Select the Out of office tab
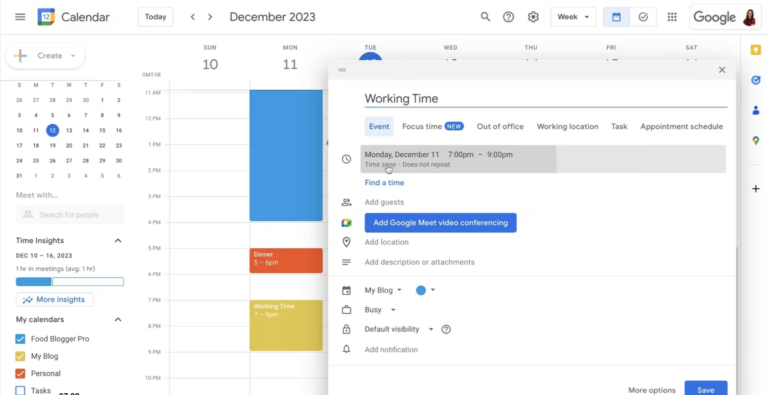 click(x=500, y=126)
